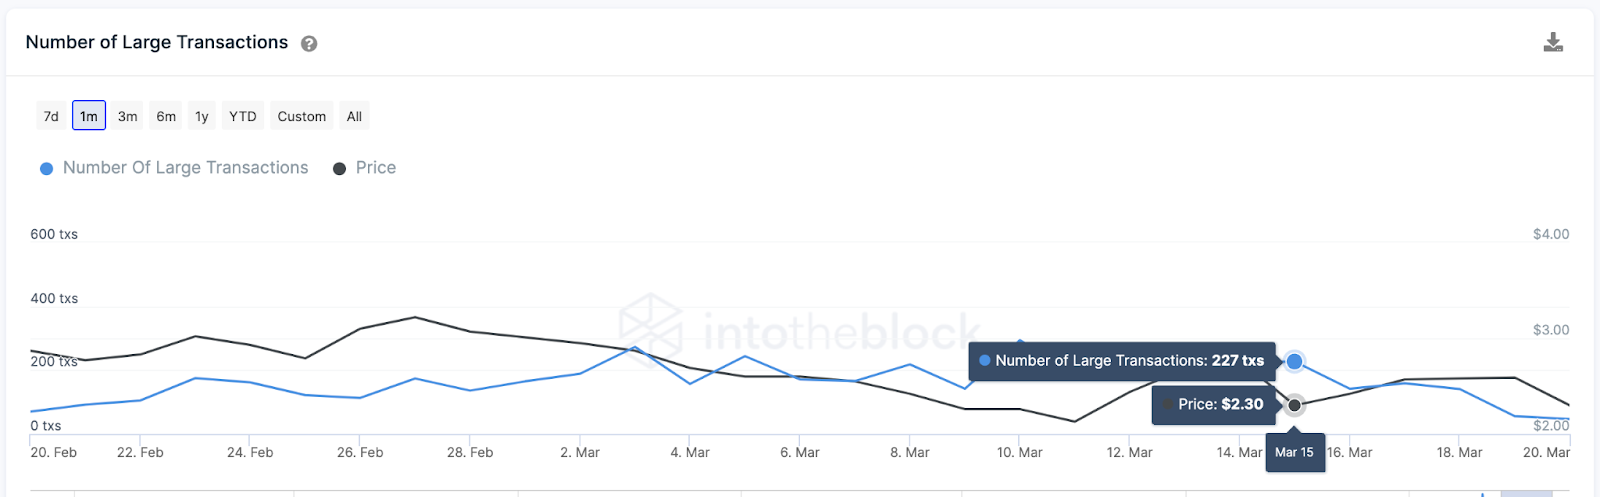Hide the Price series label
The height and width of the screenshot is (497, 1600).
(376, 168)
